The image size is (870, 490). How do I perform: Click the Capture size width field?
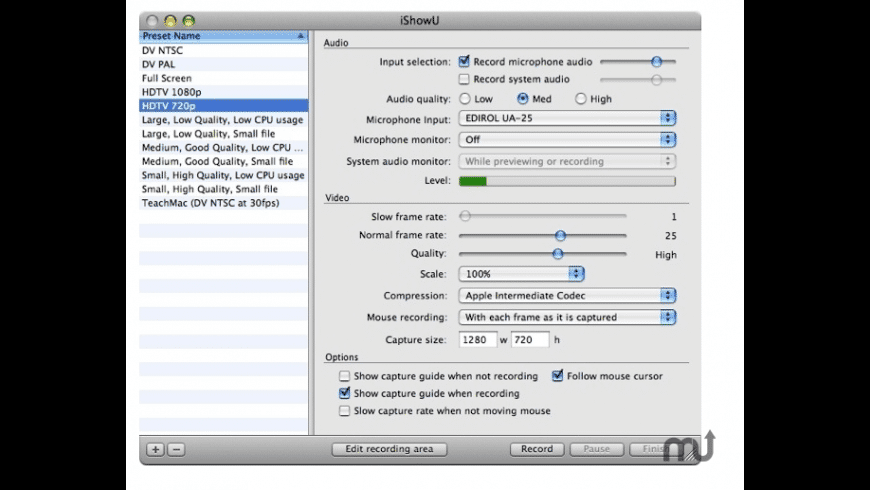(x=478, y=340)
